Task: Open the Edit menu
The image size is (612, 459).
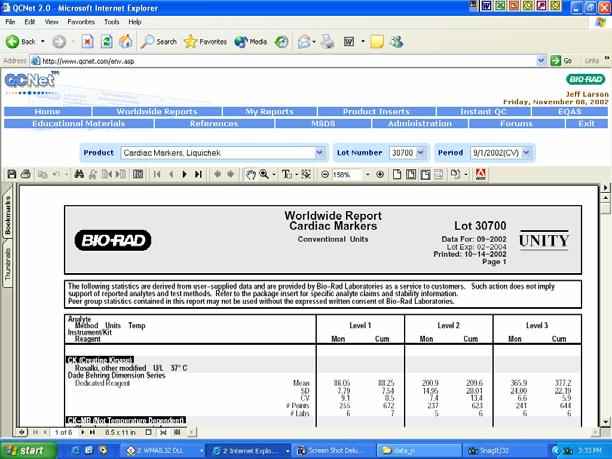Action: (30, 22)
